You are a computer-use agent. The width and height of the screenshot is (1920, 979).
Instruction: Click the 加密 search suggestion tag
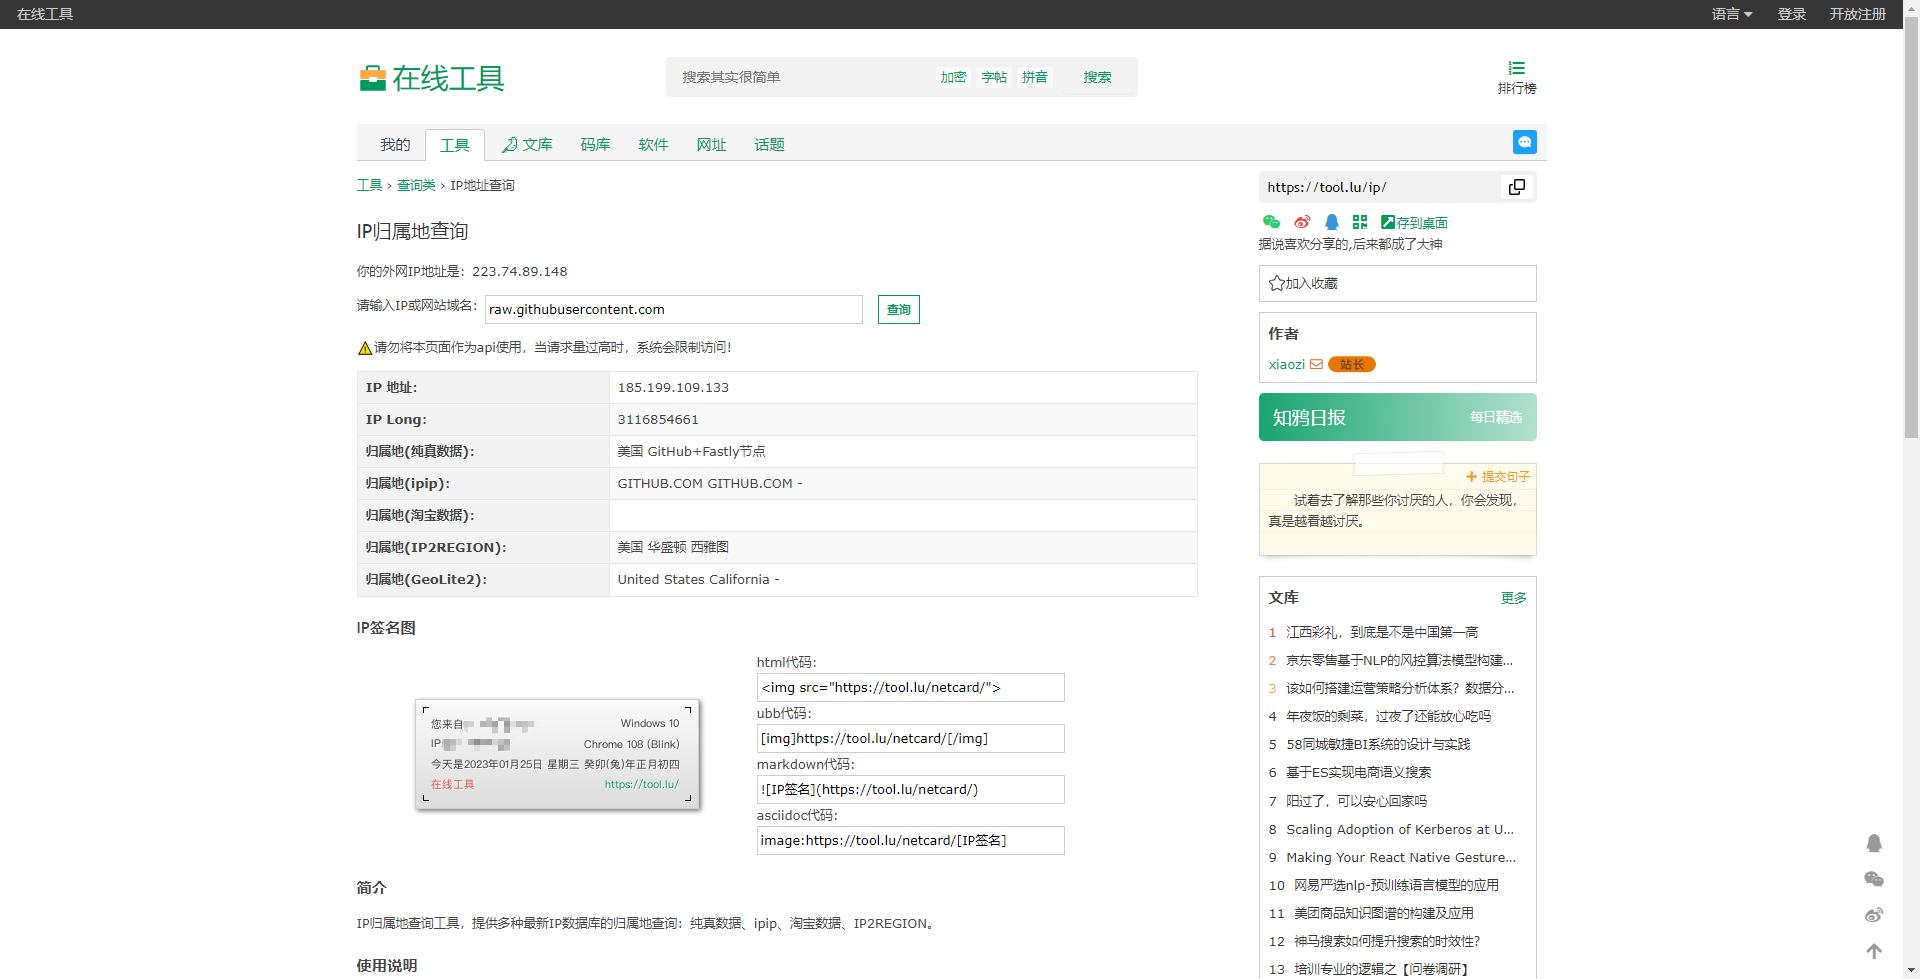pos(952,77)
